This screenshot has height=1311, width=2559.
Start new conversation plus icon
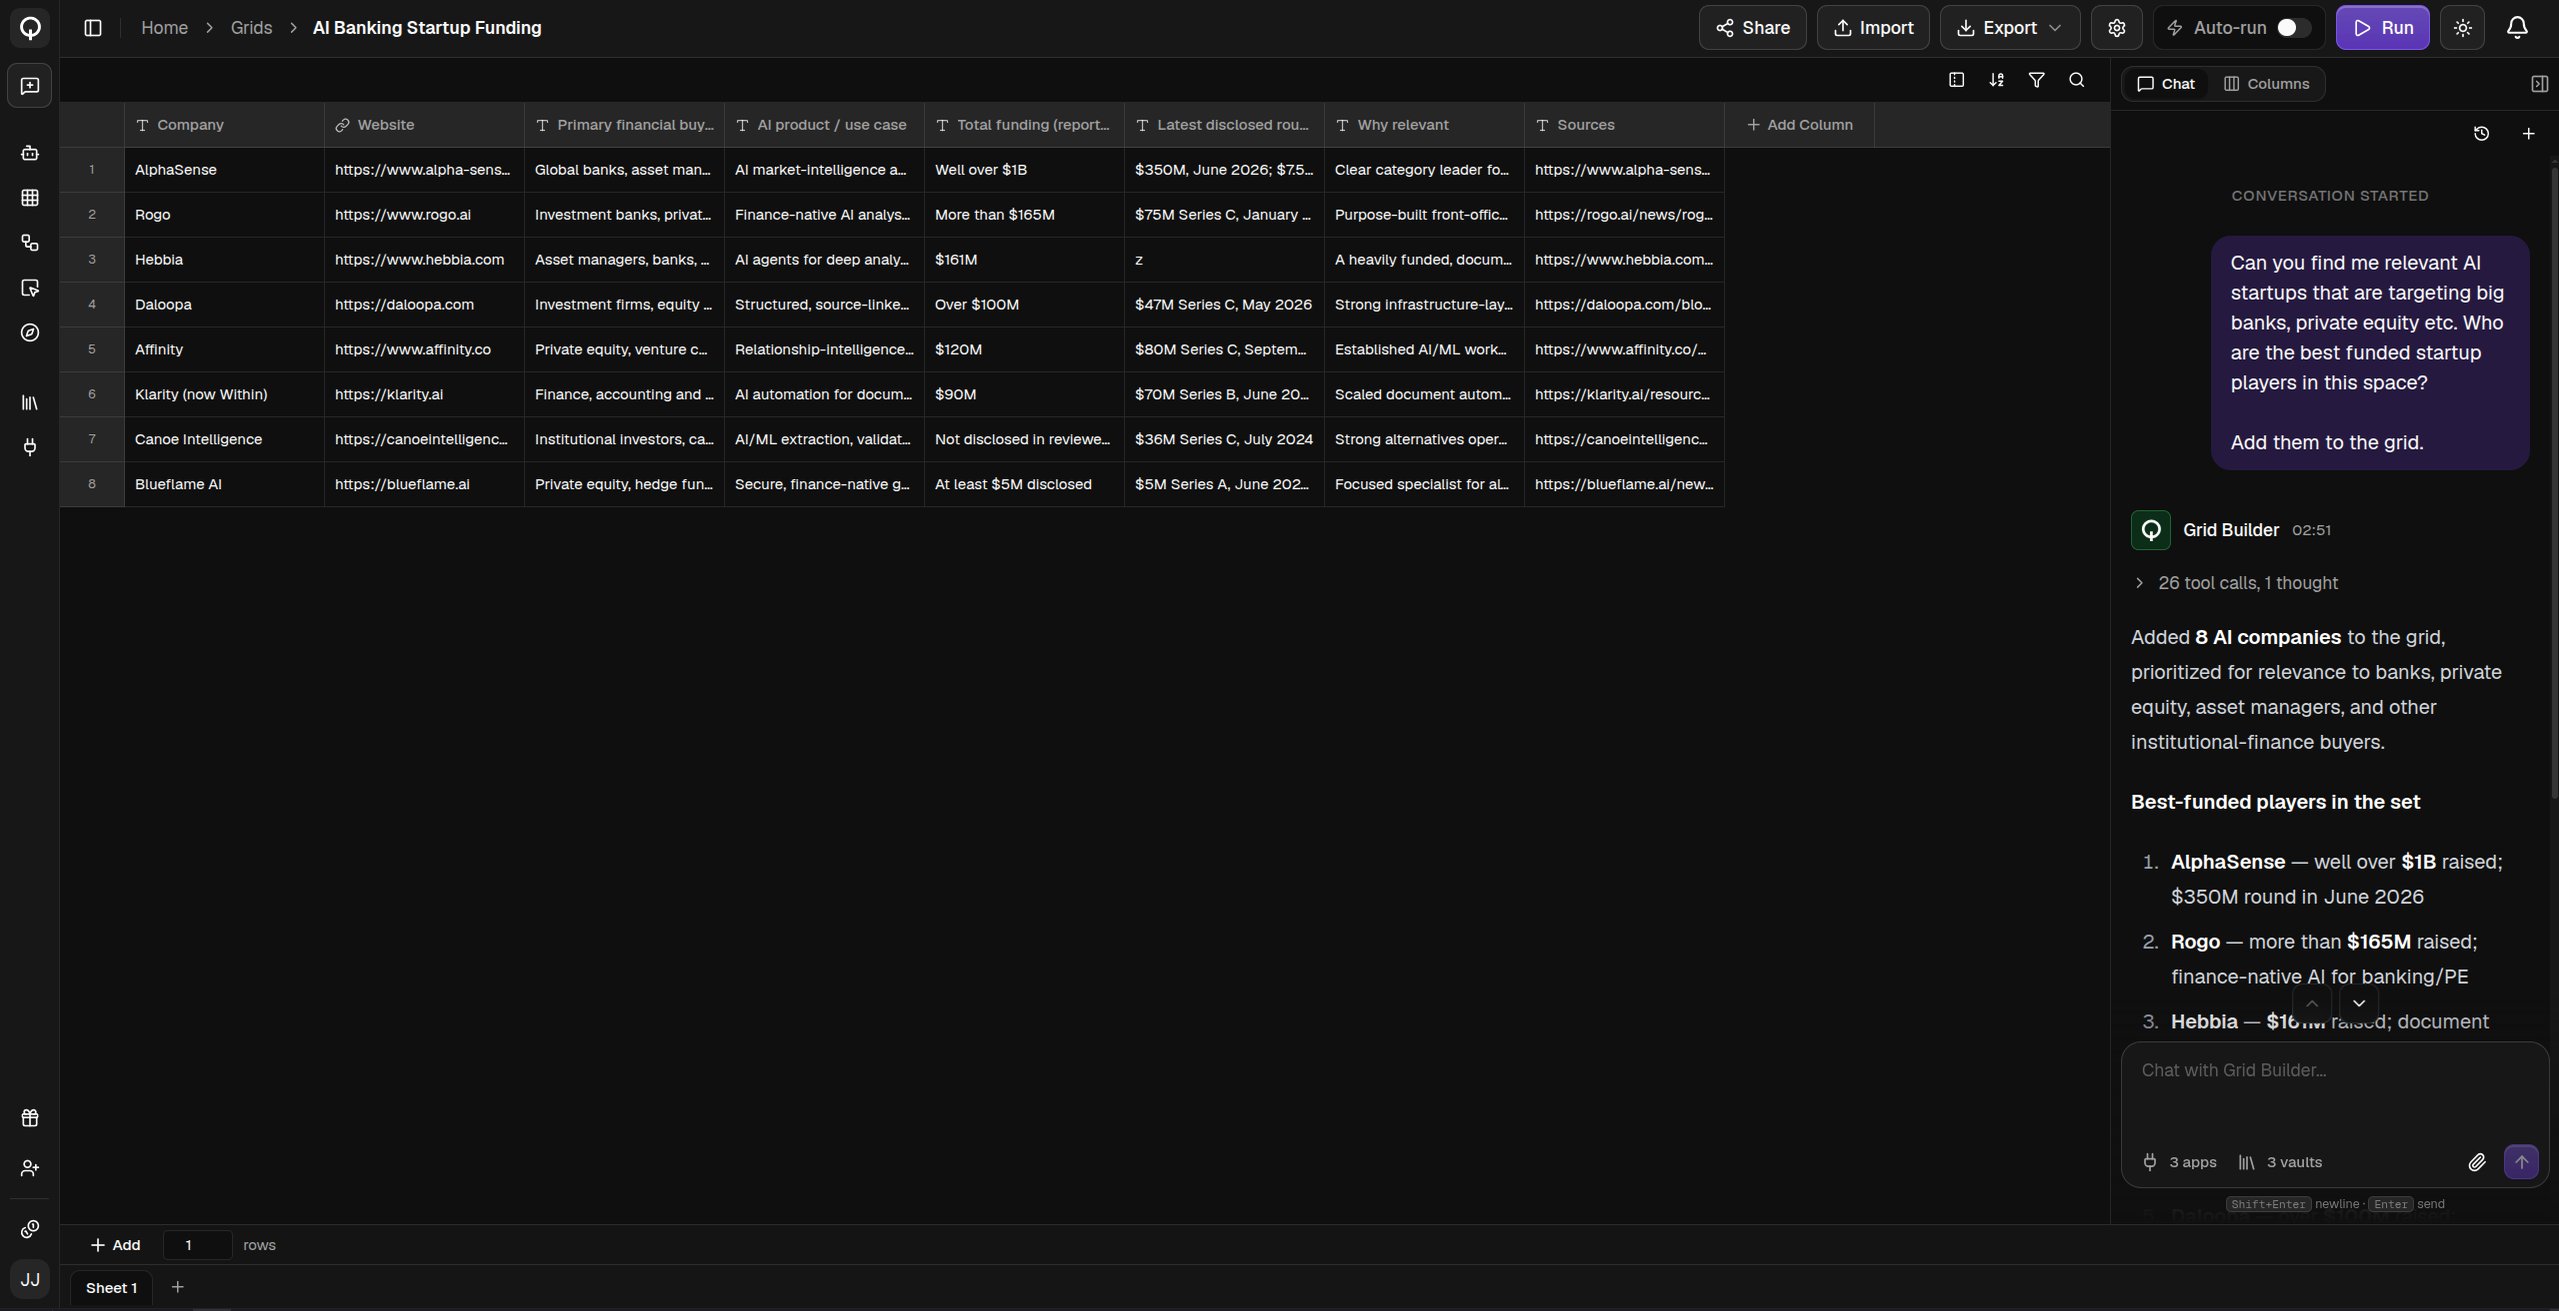coord(2528,134)
